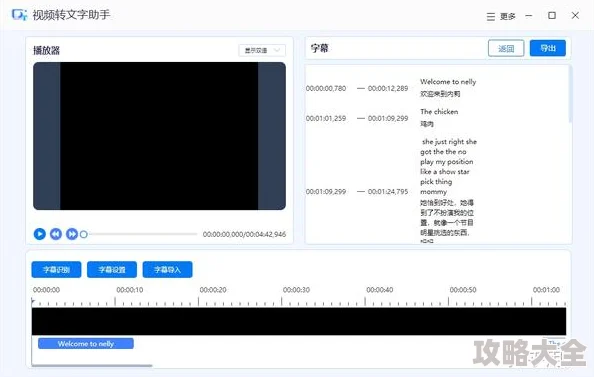594x377 pixels.
Task: Open the display mode dropdown in player panel
Action: pos(262,50)
